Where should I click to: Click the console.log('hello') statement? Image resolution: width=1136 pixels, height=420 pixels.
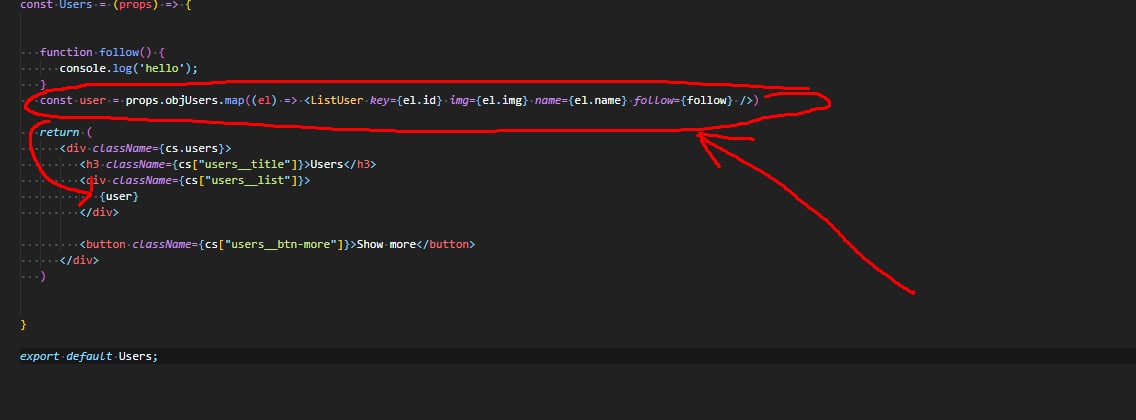[x=129, y=68]
